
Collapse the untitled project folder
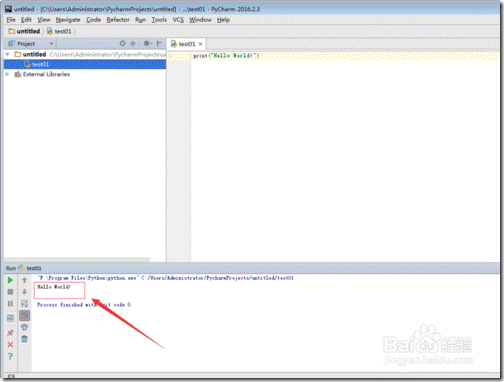coord(7,54)
